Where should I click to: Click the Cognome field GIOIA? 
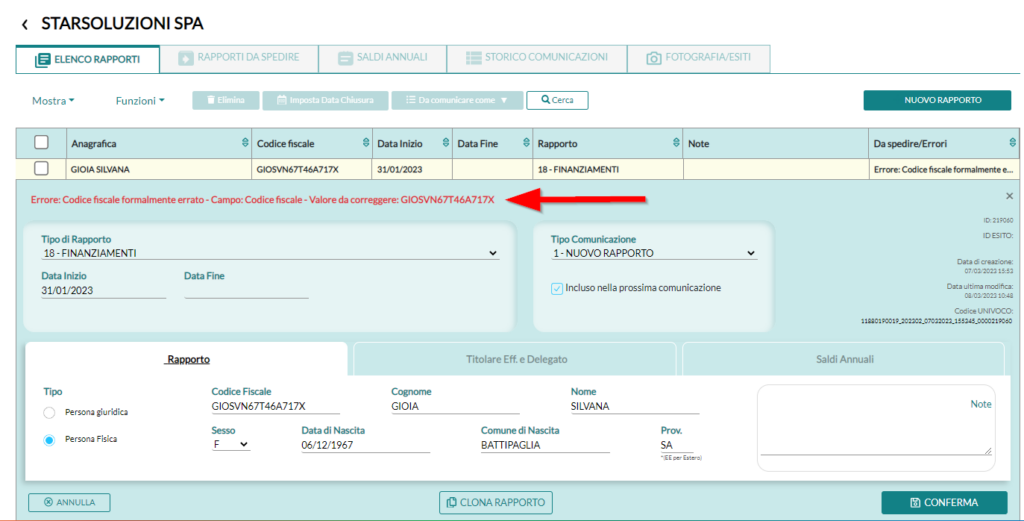pyautogui.click(x=455, y=406)
